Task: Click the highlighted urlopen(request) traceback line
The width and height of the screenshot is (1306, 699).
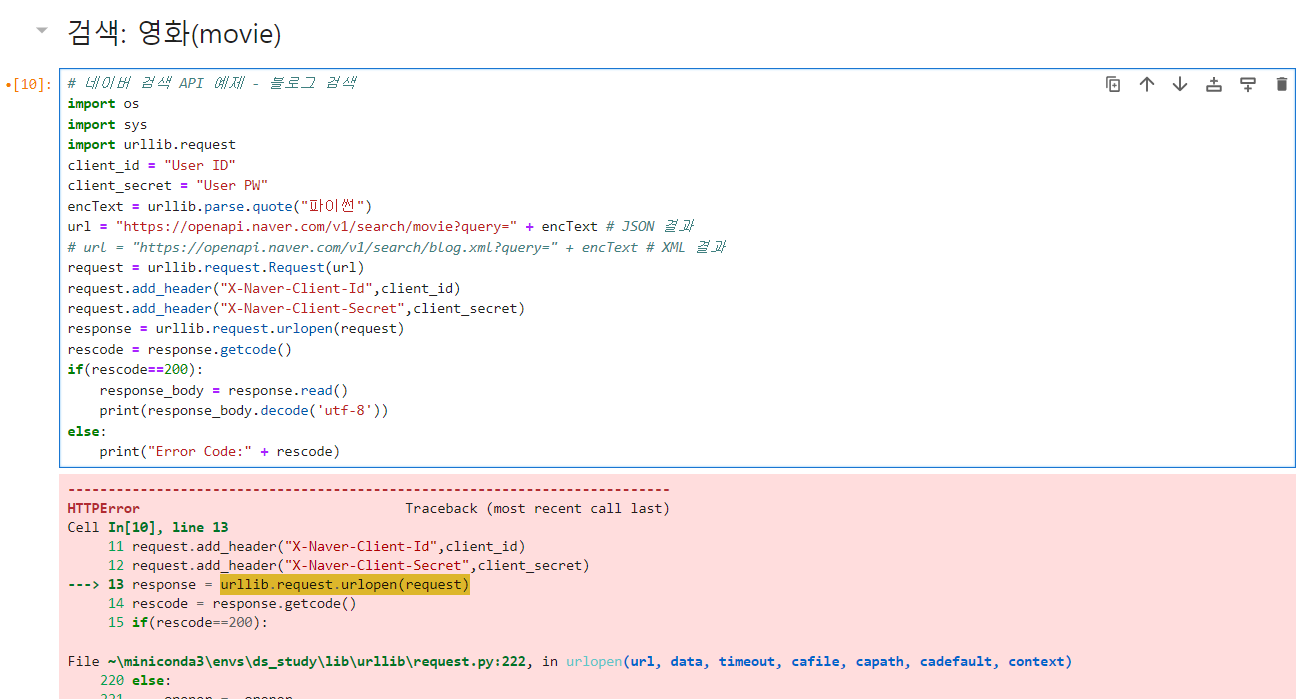Action: 345,584
